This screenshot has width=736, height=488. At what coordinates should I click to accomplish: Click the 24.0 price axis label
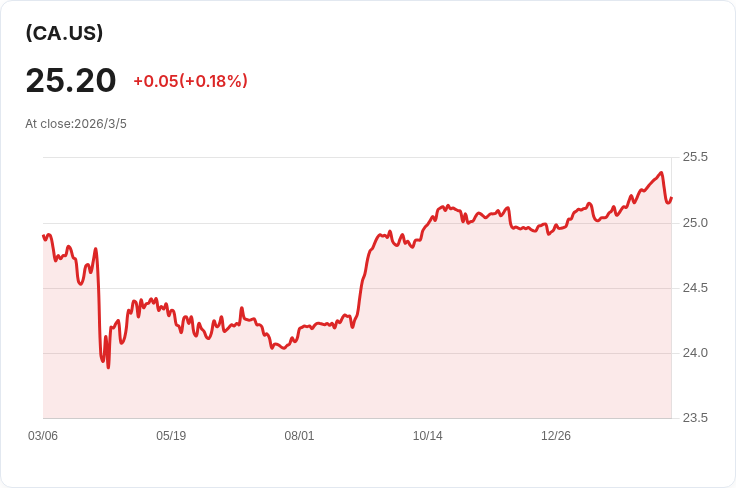click(695, 353)
